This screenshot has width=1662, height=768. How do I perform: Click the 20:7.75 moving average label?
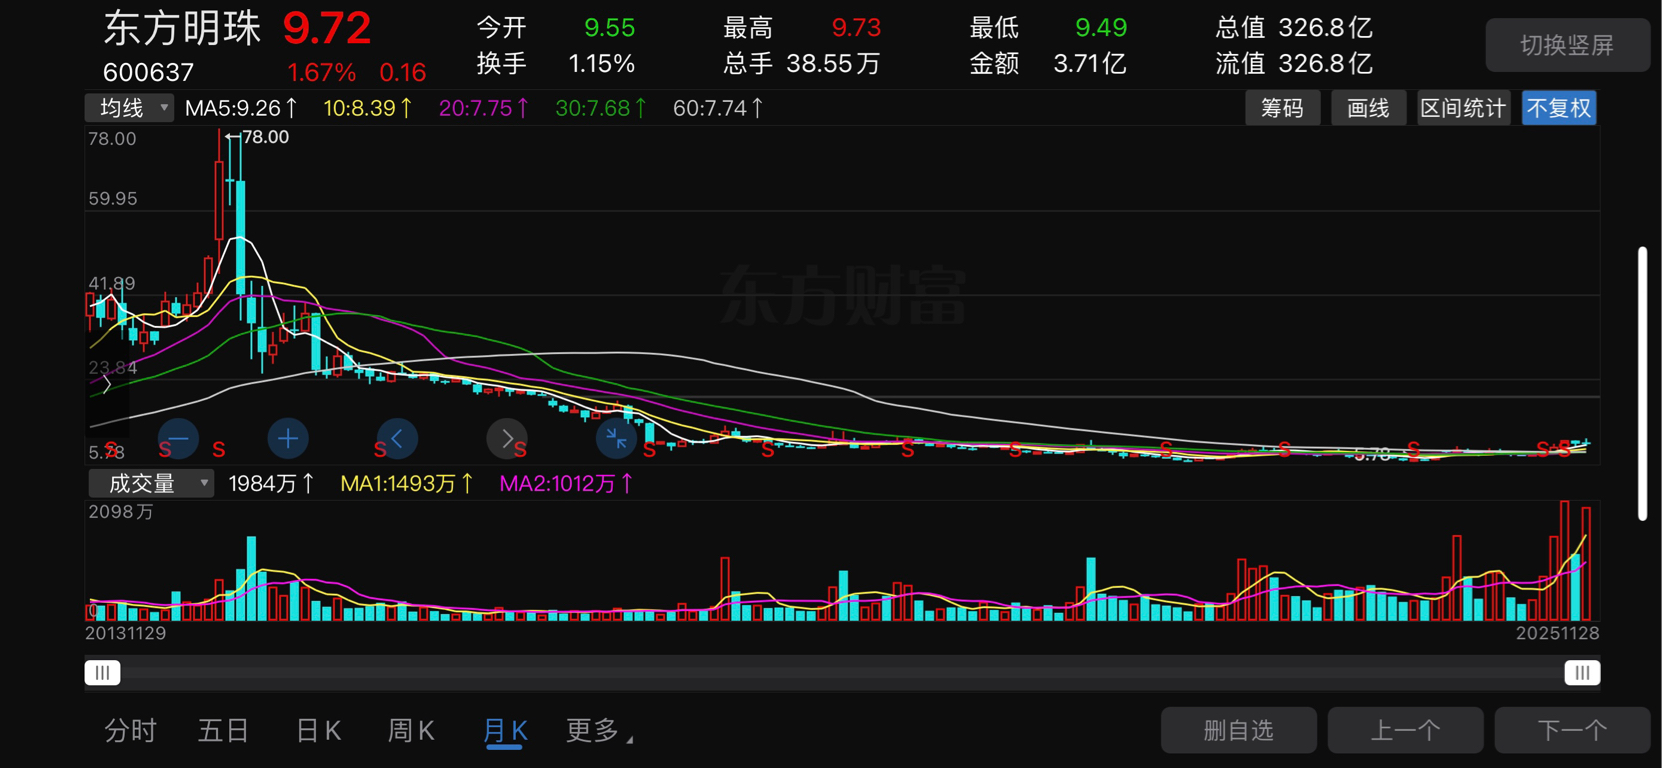483,108
